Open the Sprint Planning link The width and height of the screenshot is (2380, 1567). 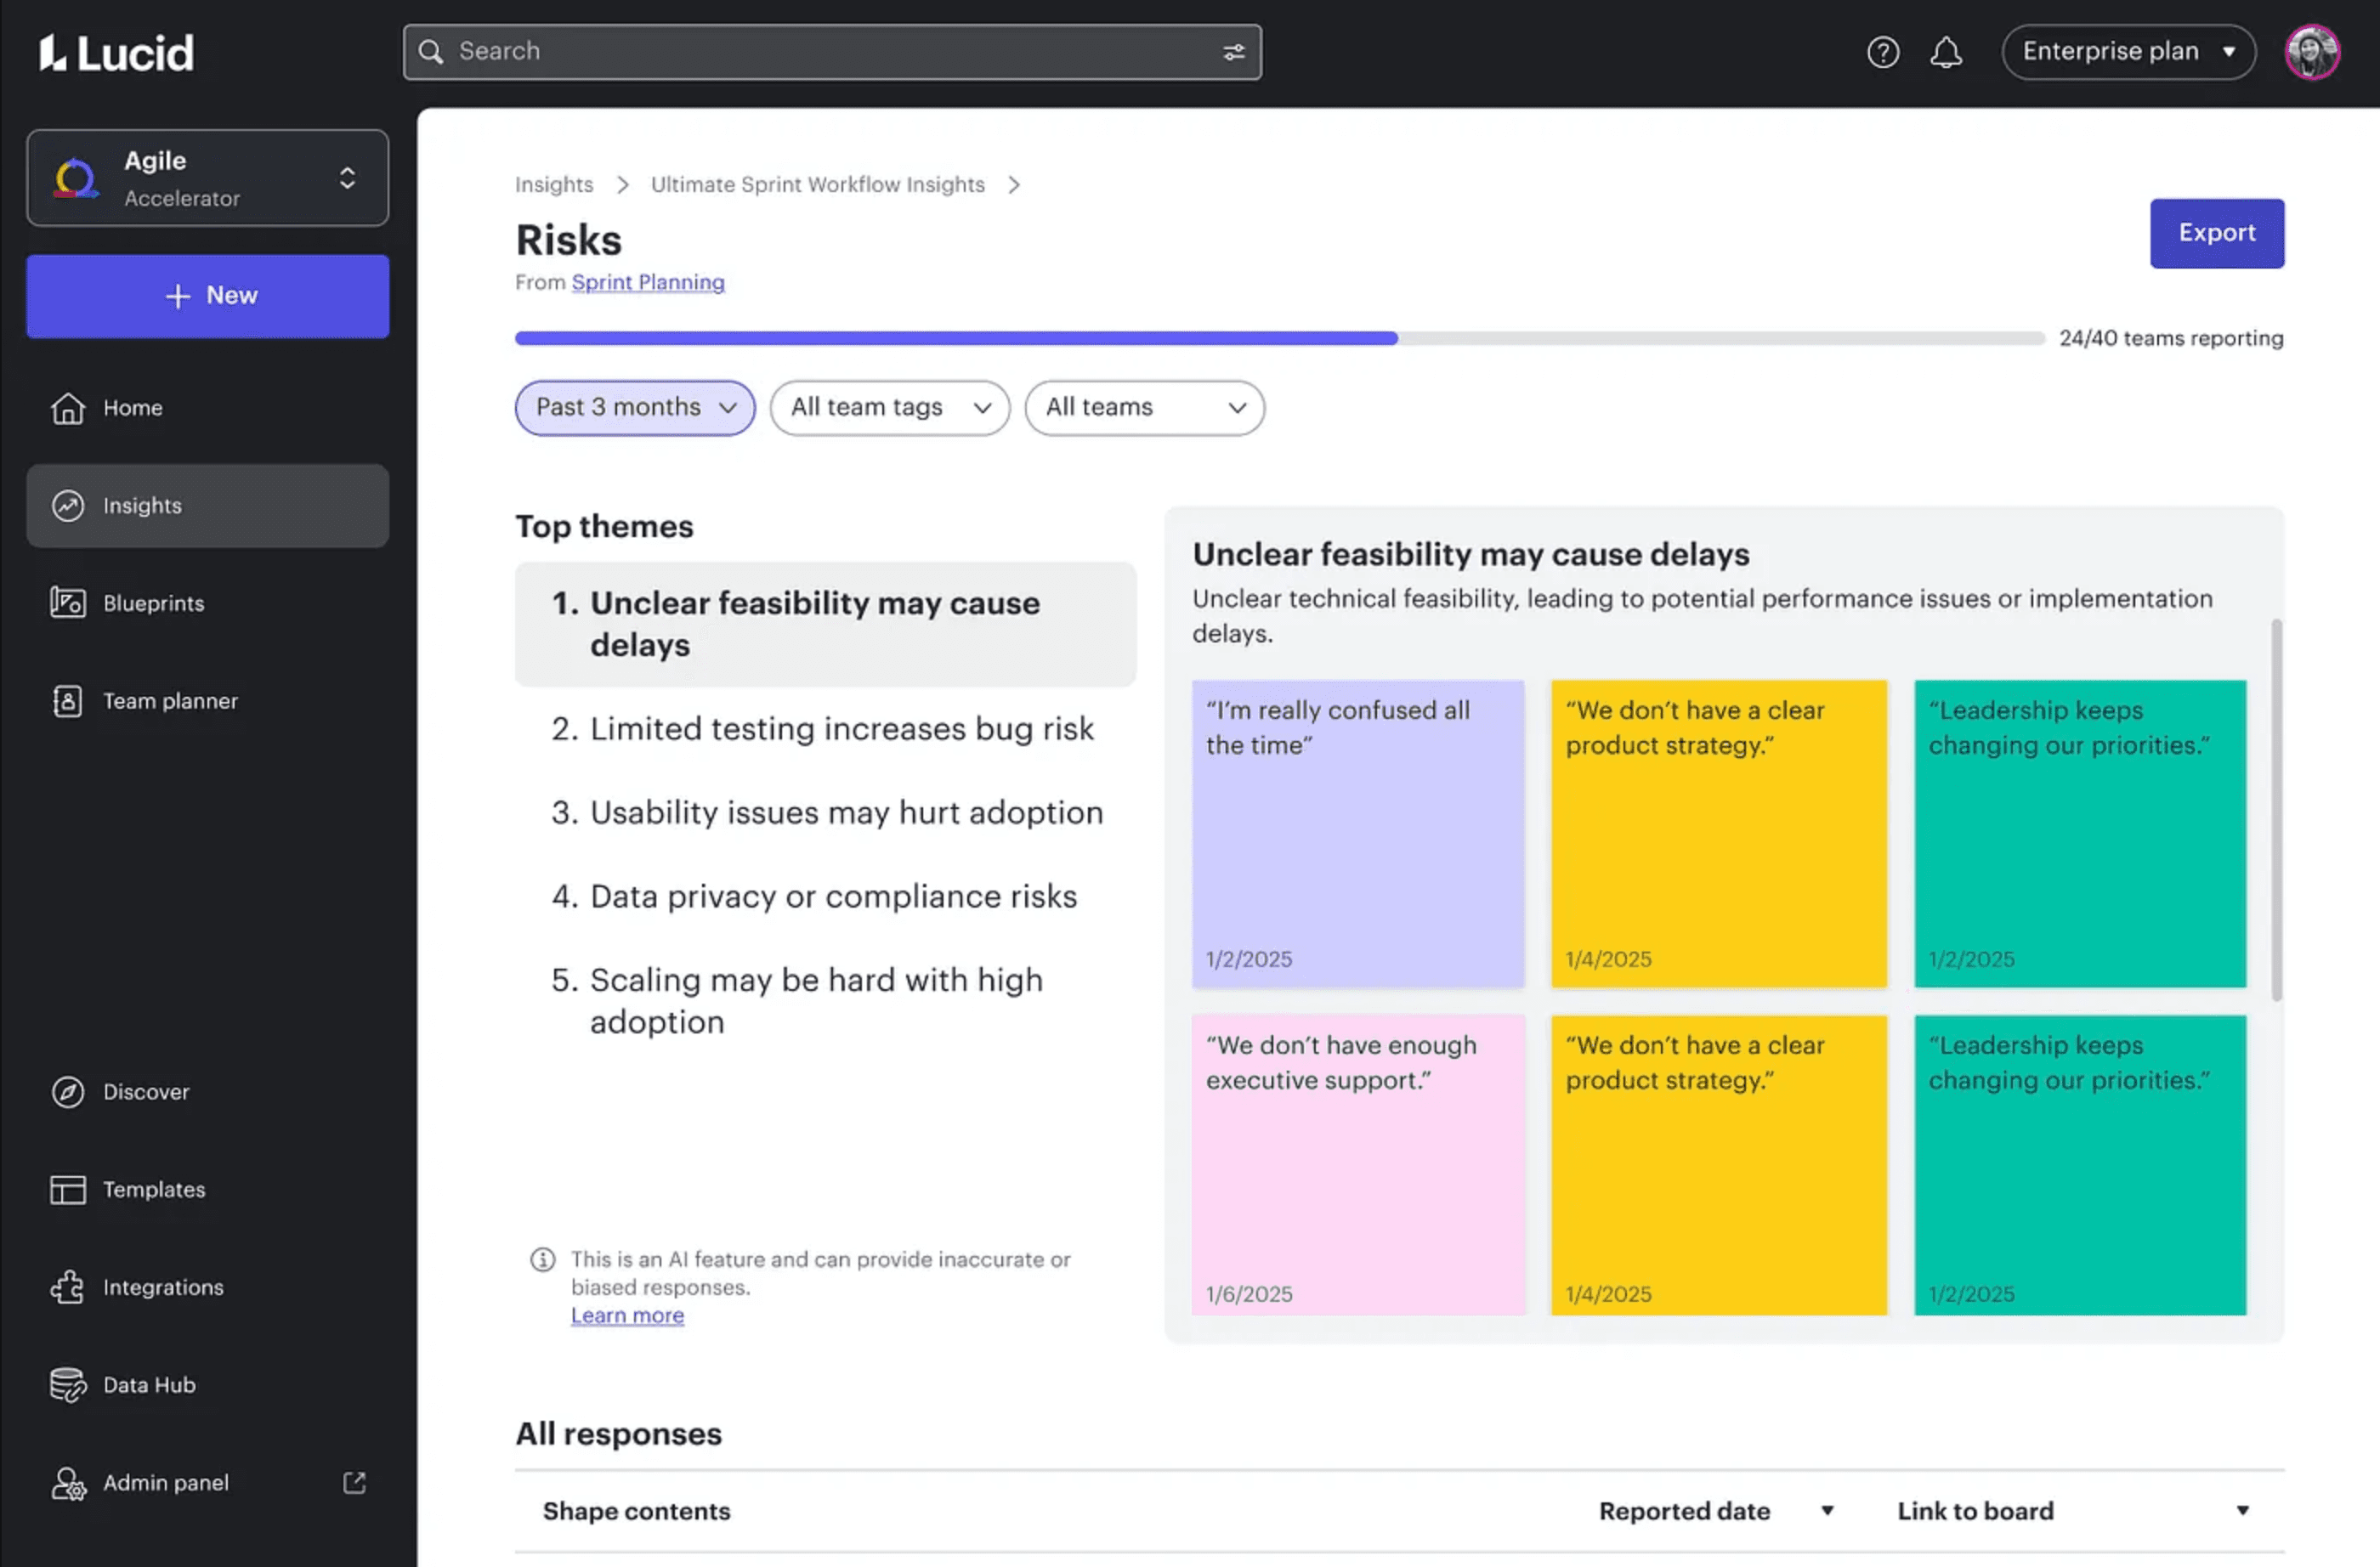pos(648,282)
